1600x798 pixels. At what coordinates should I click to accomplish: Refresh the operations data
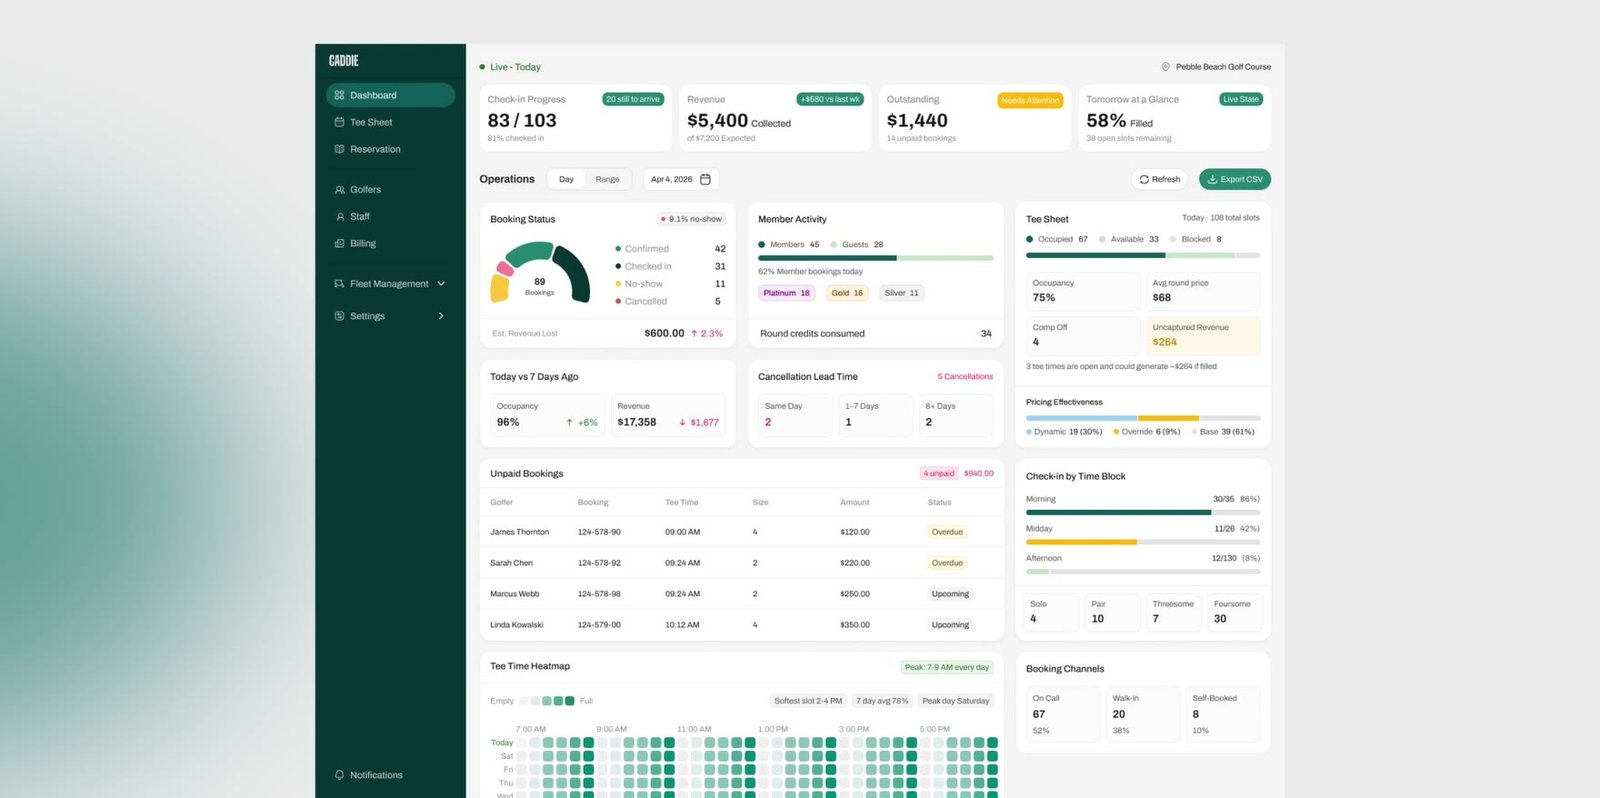(1159, 179)
